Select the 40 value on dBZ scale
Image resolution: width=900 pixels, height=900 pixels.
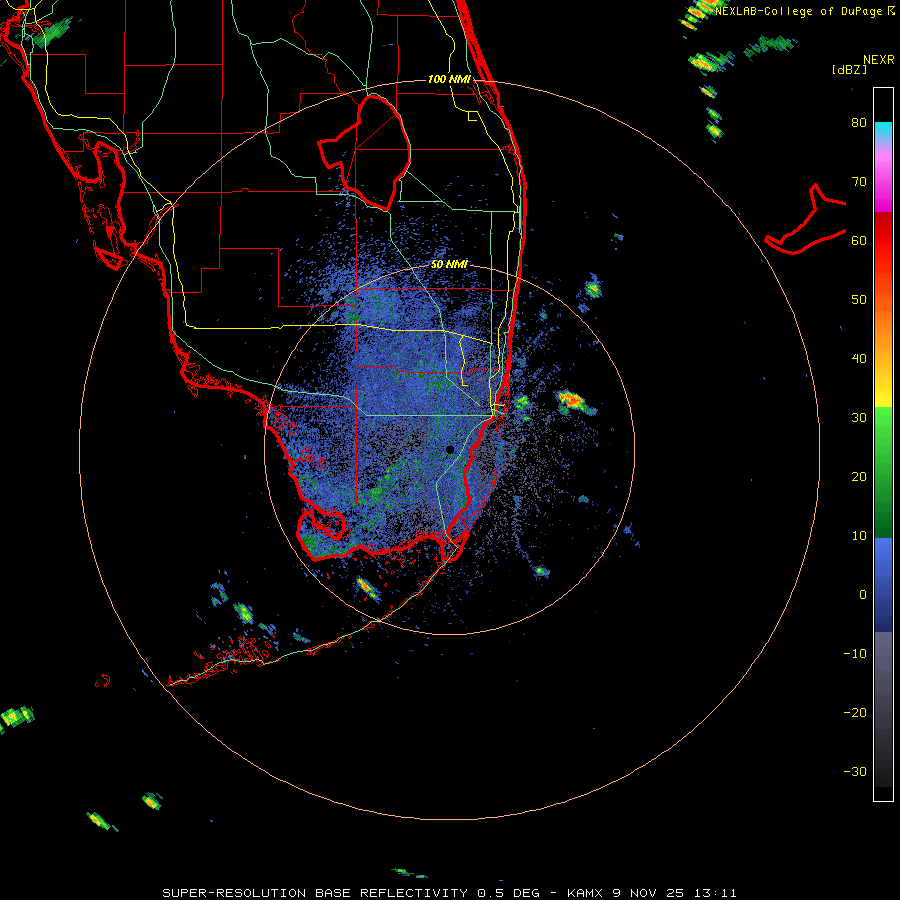coord(859,359)
